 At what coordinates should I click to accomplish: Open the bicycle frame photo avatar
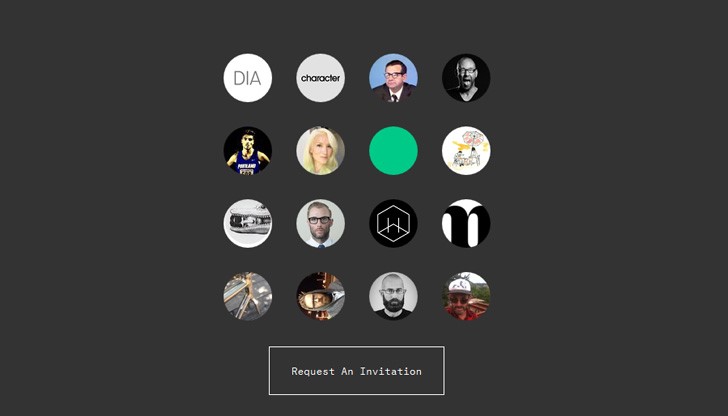(x=247, y=296)
